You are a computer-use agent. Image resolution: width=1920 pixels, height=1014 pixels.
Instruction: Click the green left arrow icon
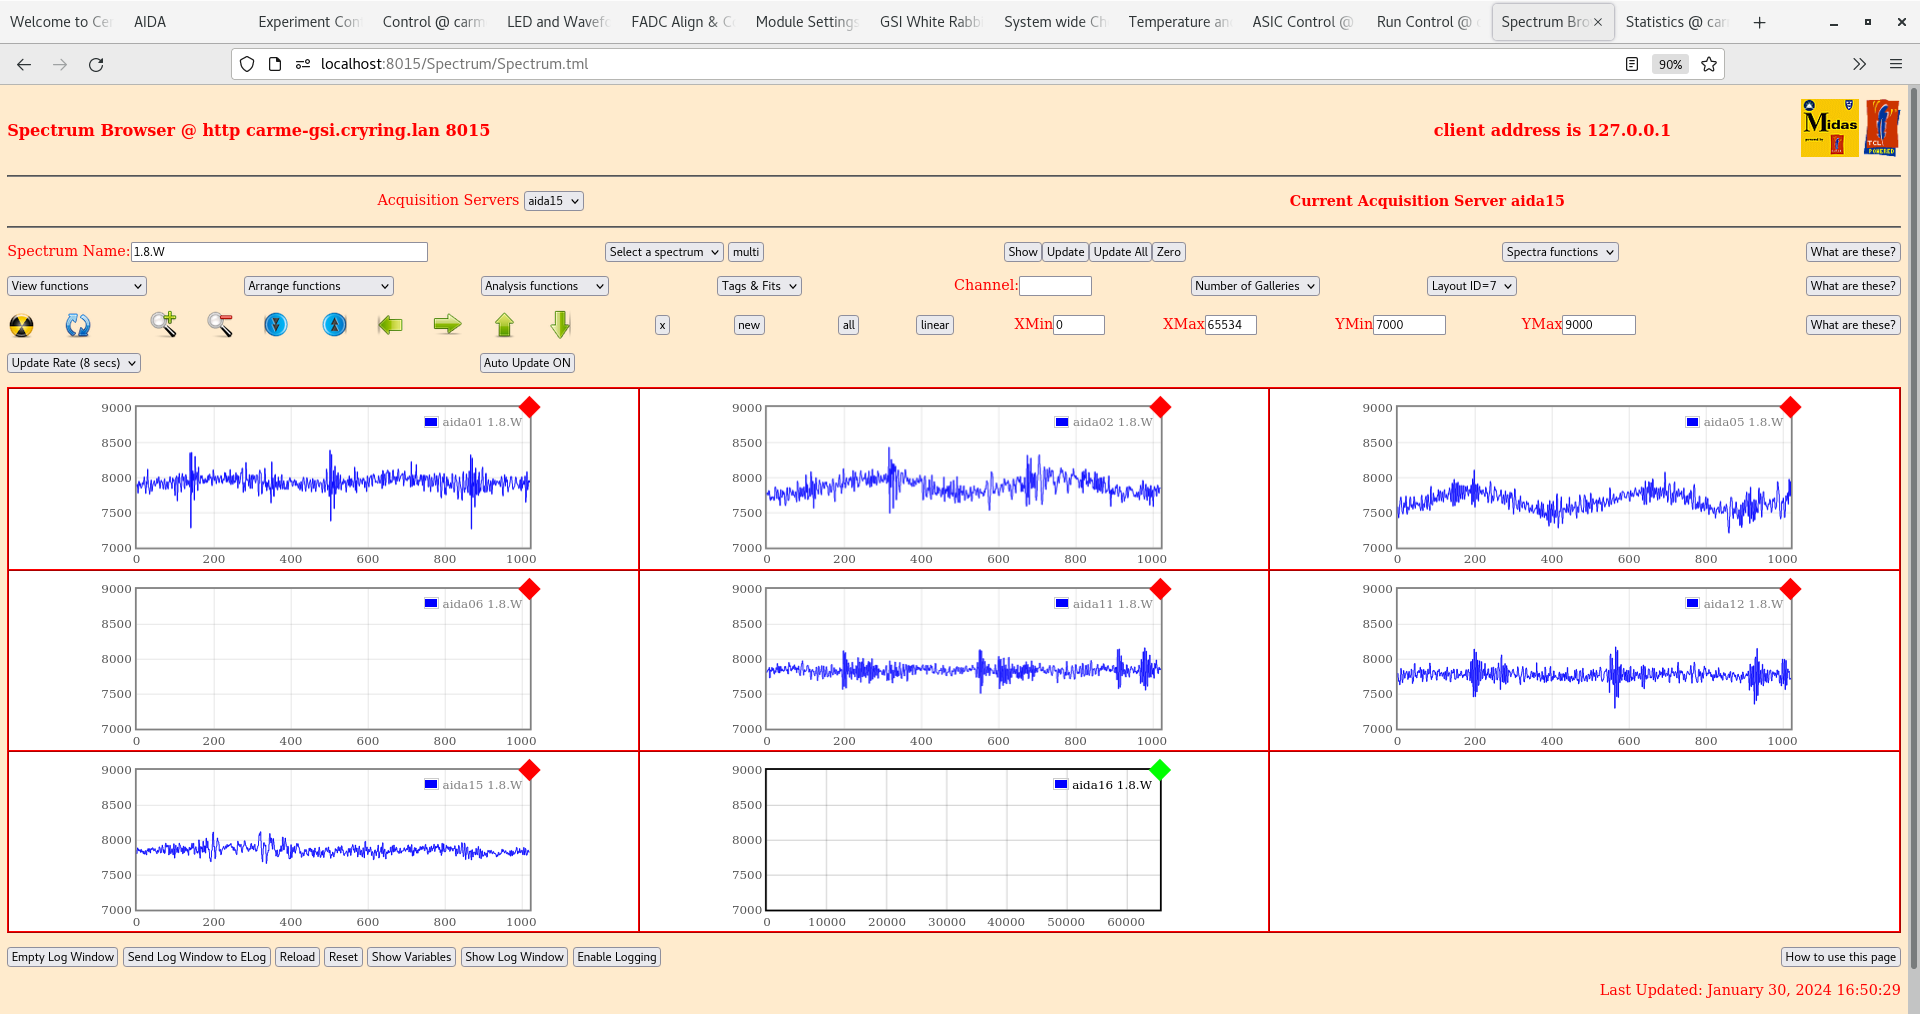[390, 324]
